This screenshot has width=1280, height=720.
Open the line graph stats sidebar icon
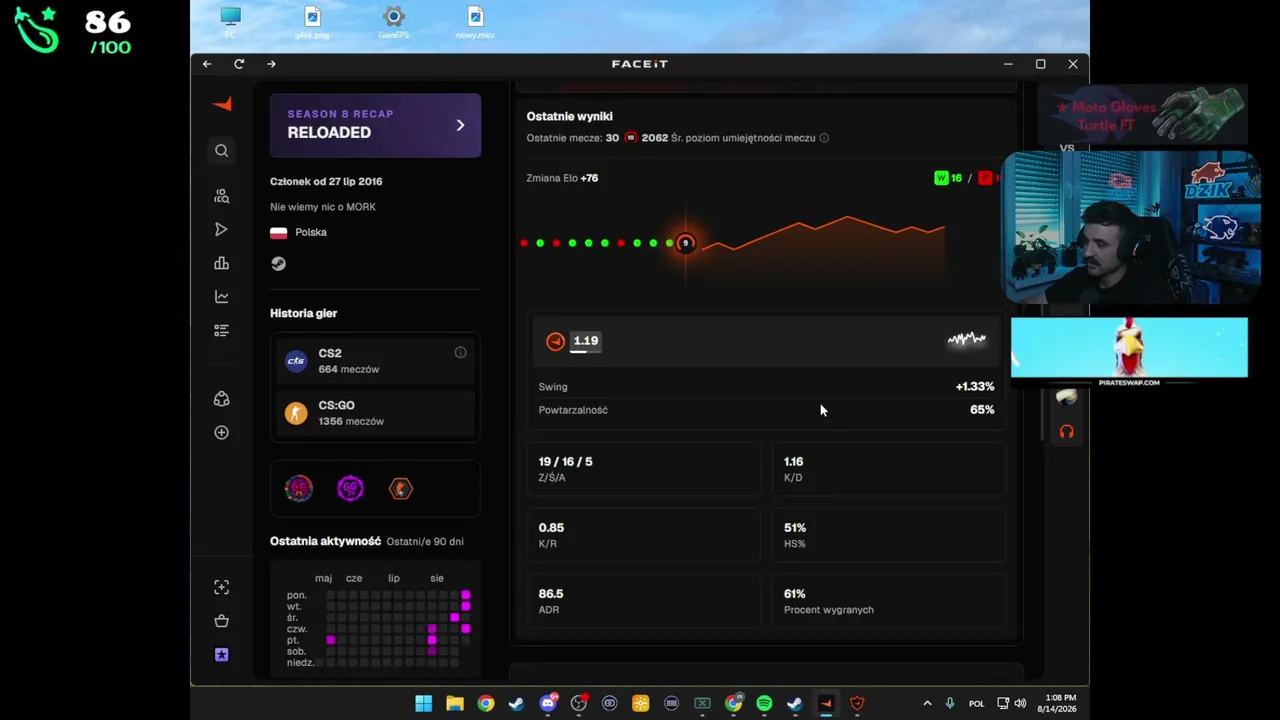pos(222,297)
